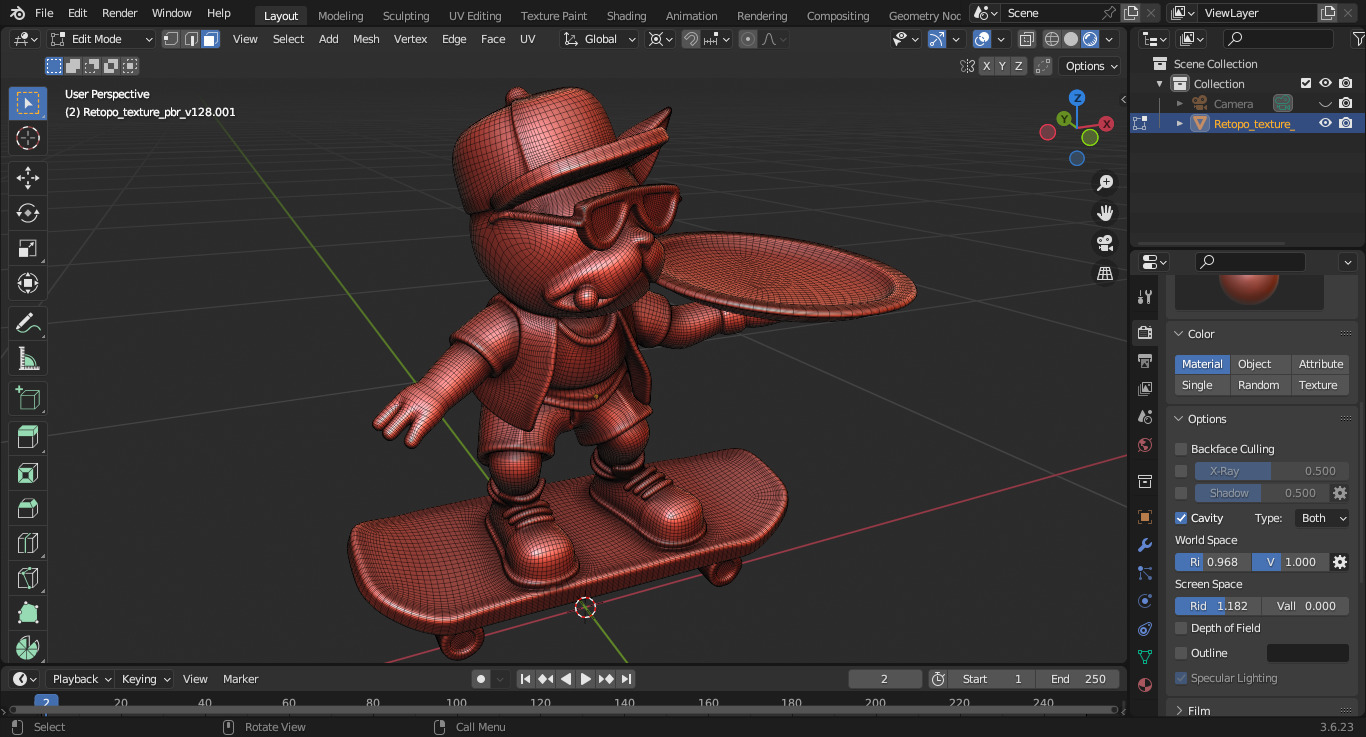Expand the Retopo_texture_ object tree row

1180,123
